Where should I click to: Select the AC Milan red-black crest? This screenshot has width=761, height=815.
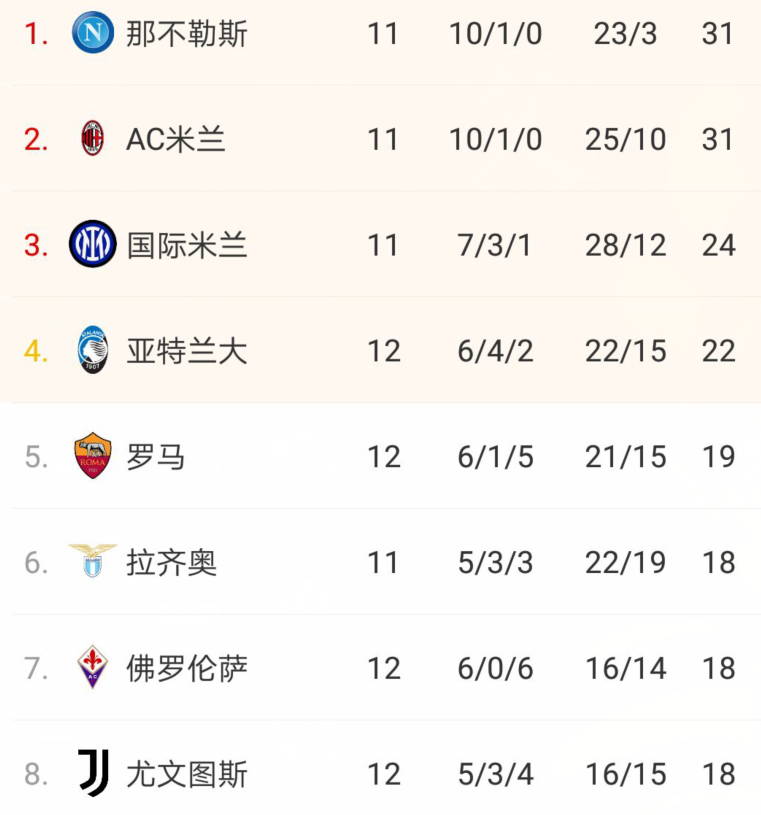(93, 138)
